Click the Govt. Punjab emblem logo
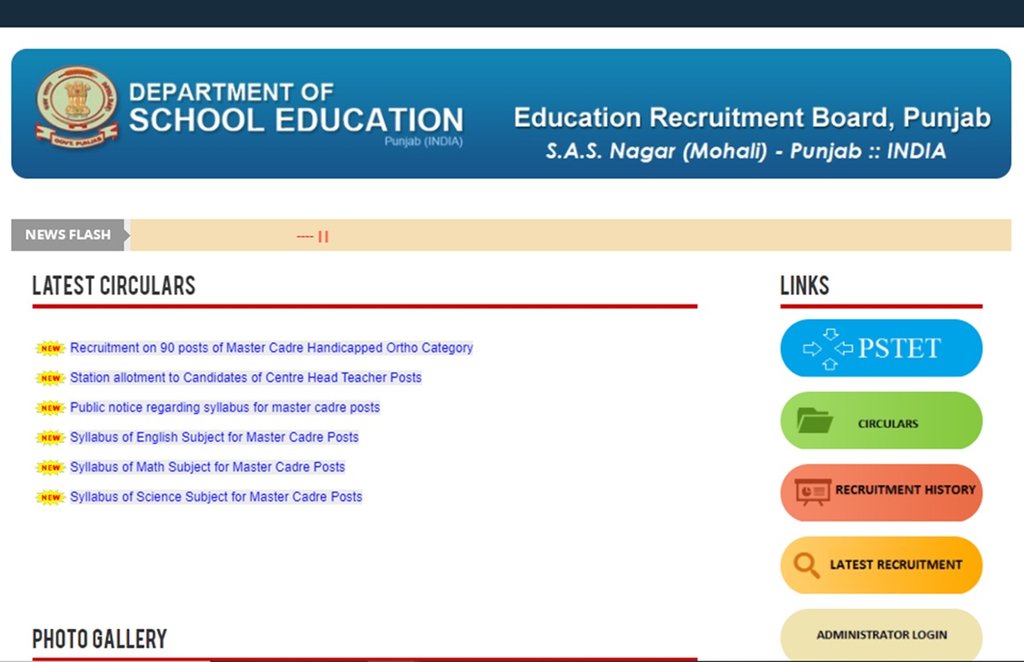Image resolution: width=1024 pixels, height=662 pixels. tap(76, 106)
